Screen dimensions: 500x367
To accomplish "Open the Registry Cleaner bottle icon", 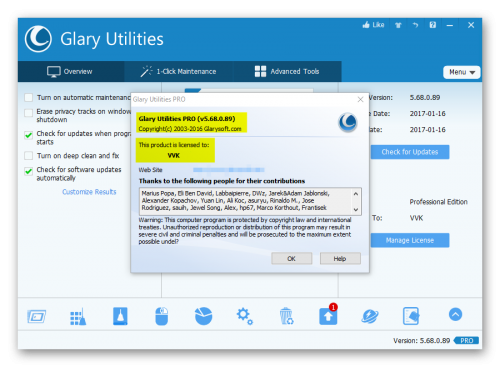I will click(120, 316).
